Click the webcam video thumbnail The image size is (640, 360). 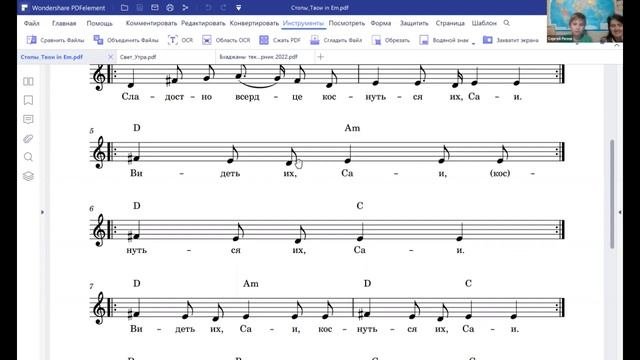coord(584,21)
